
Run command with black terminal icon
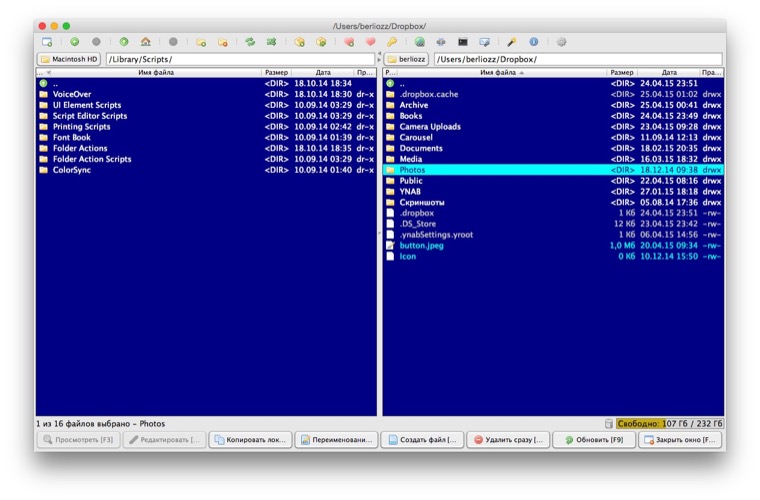(x=463, y=42)
